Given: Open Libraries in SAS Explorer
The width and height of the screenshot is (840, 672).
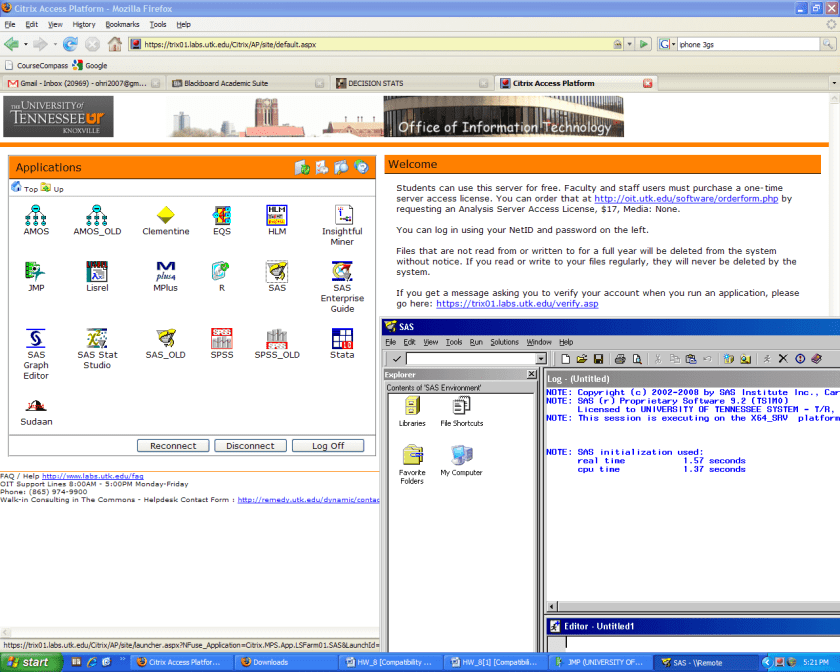Looking at the screenshot, I should (412, 407).
